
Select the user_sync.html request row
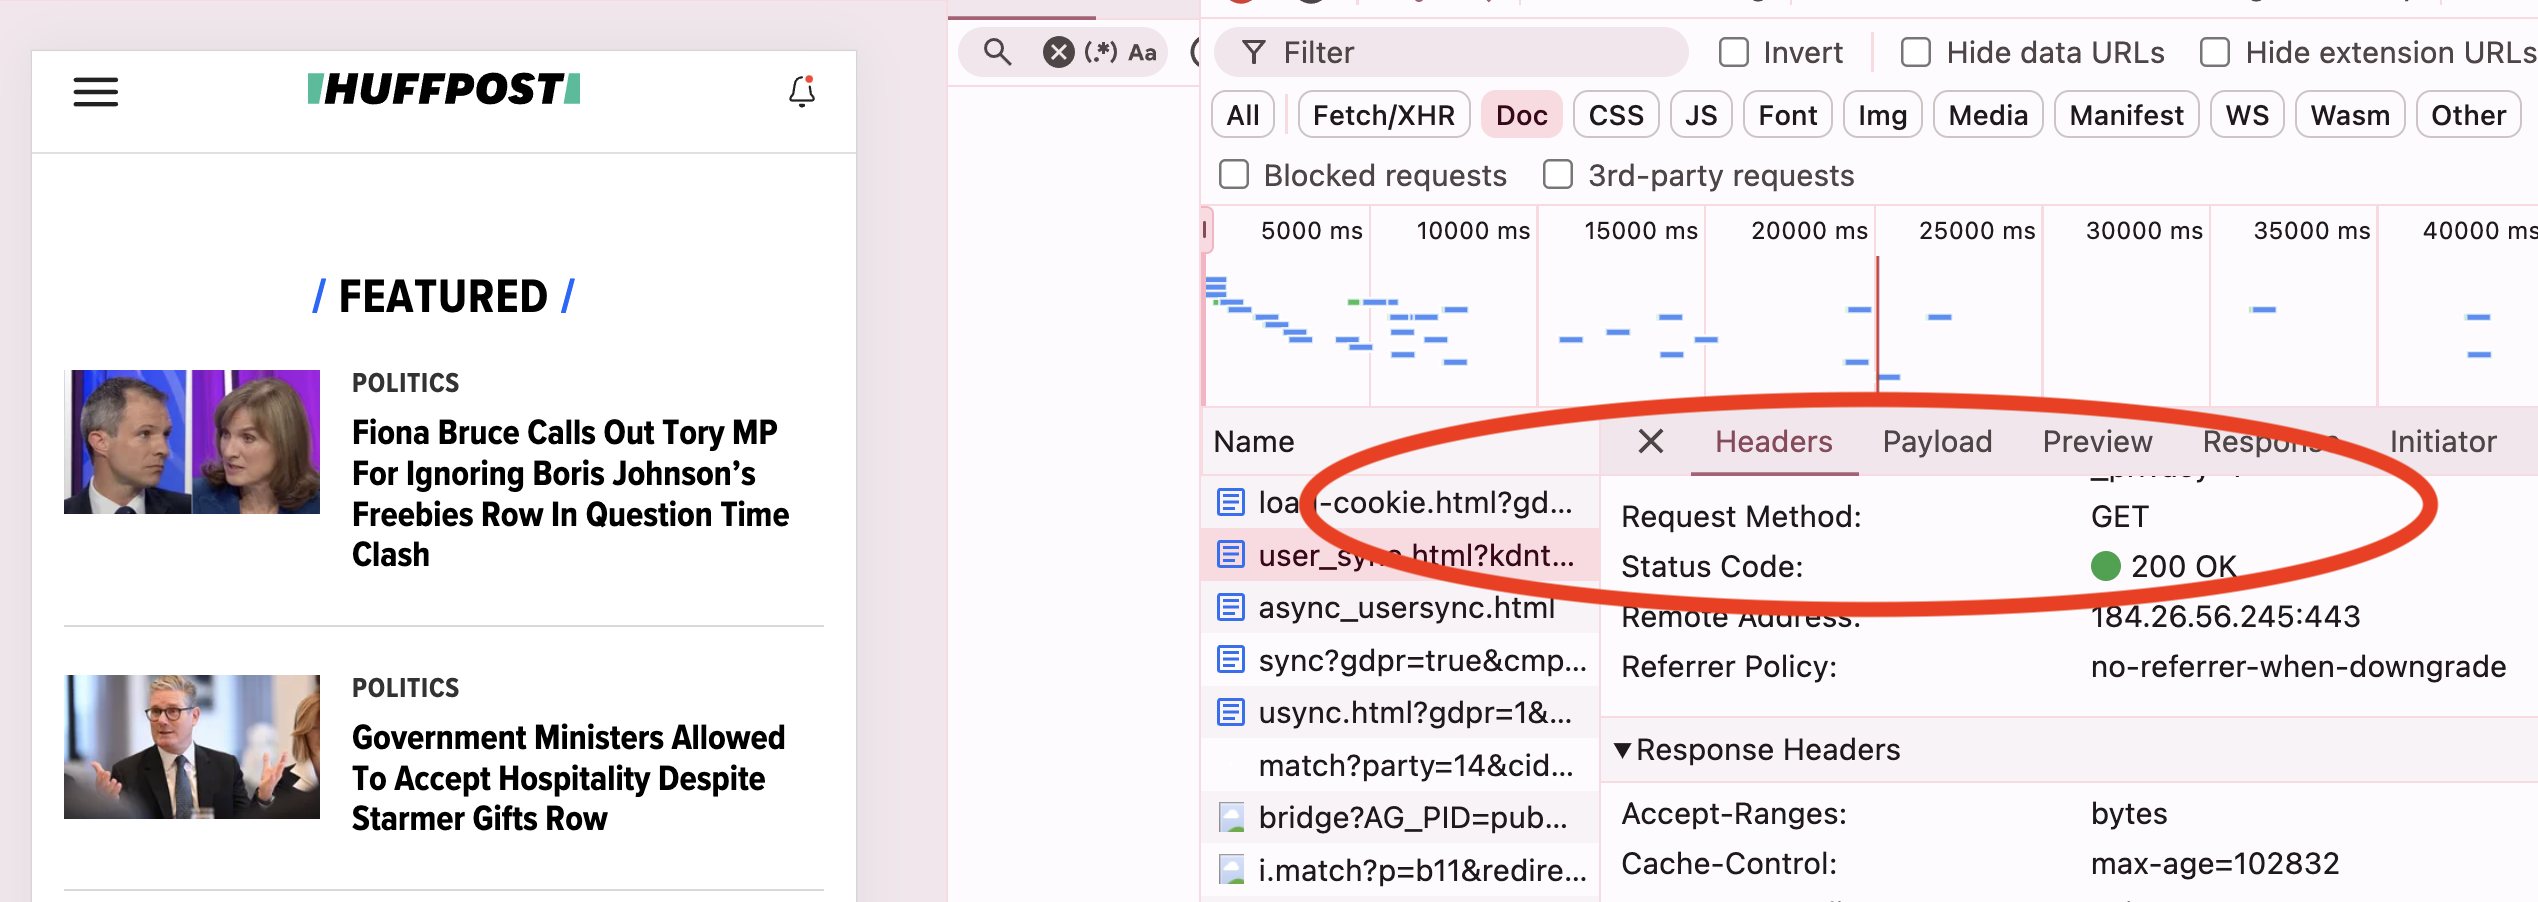click(x=1400, y=555)
